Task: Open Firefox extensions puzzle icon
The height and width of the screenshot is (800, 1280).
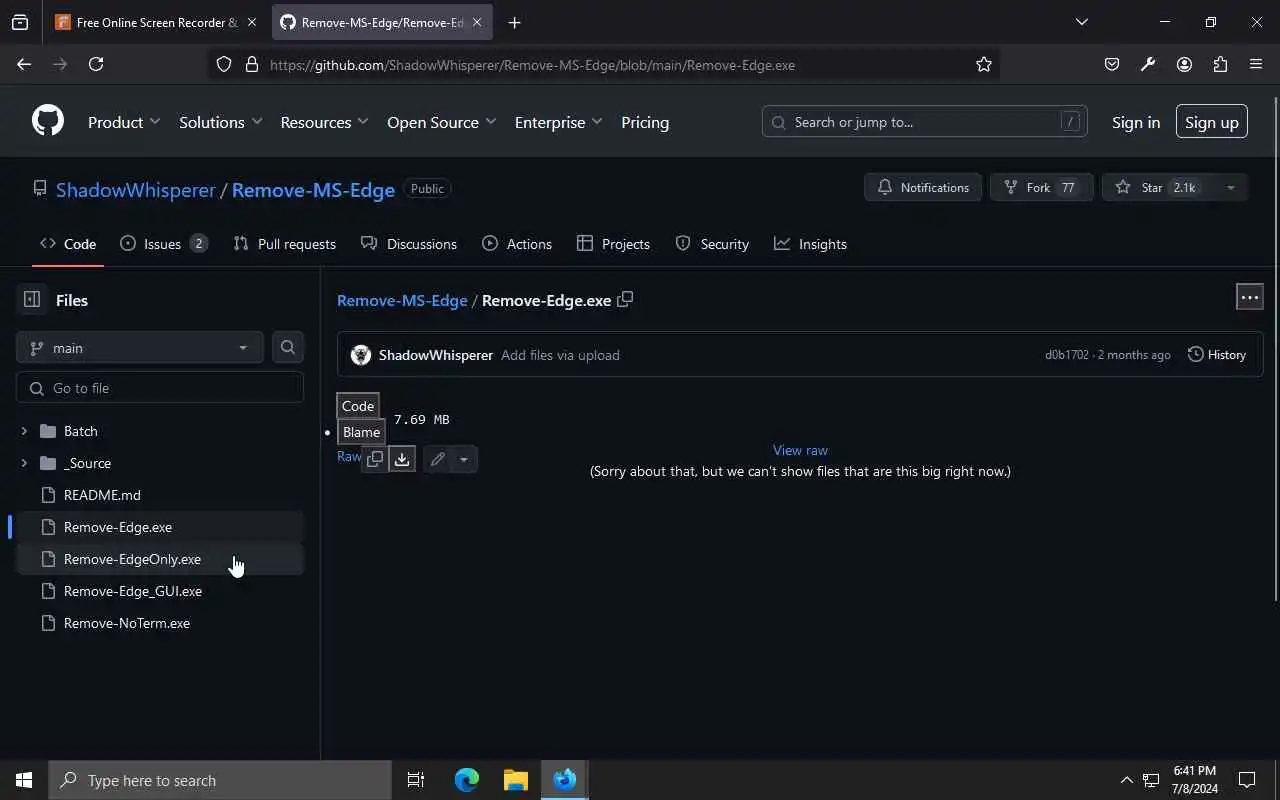Action: pos(1220,64)
